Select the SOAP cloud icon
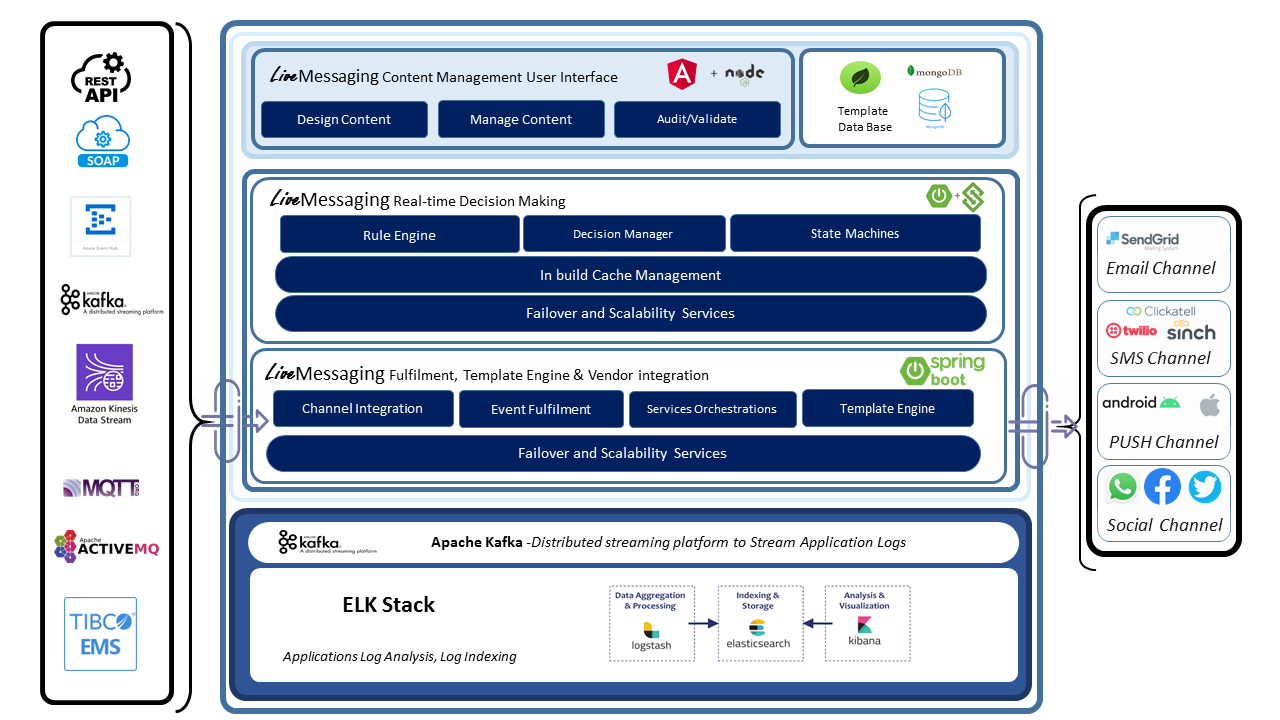 103,141
